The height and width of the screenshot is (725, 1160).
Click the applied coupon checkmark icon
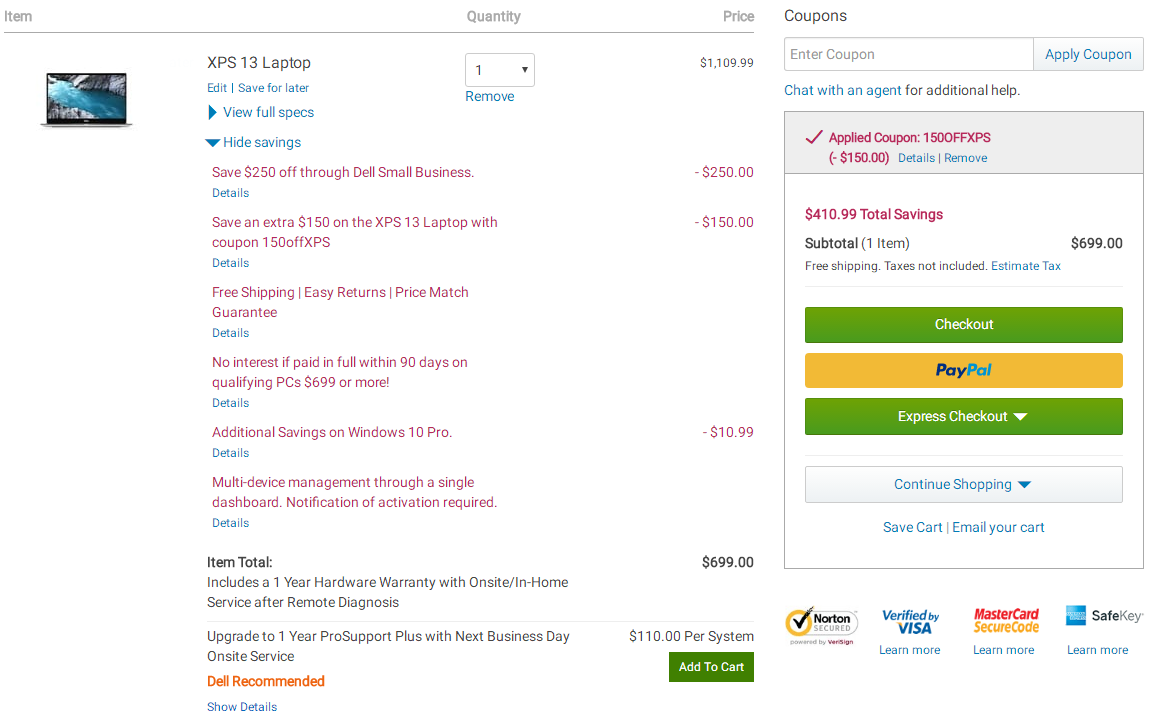[814, 137]
